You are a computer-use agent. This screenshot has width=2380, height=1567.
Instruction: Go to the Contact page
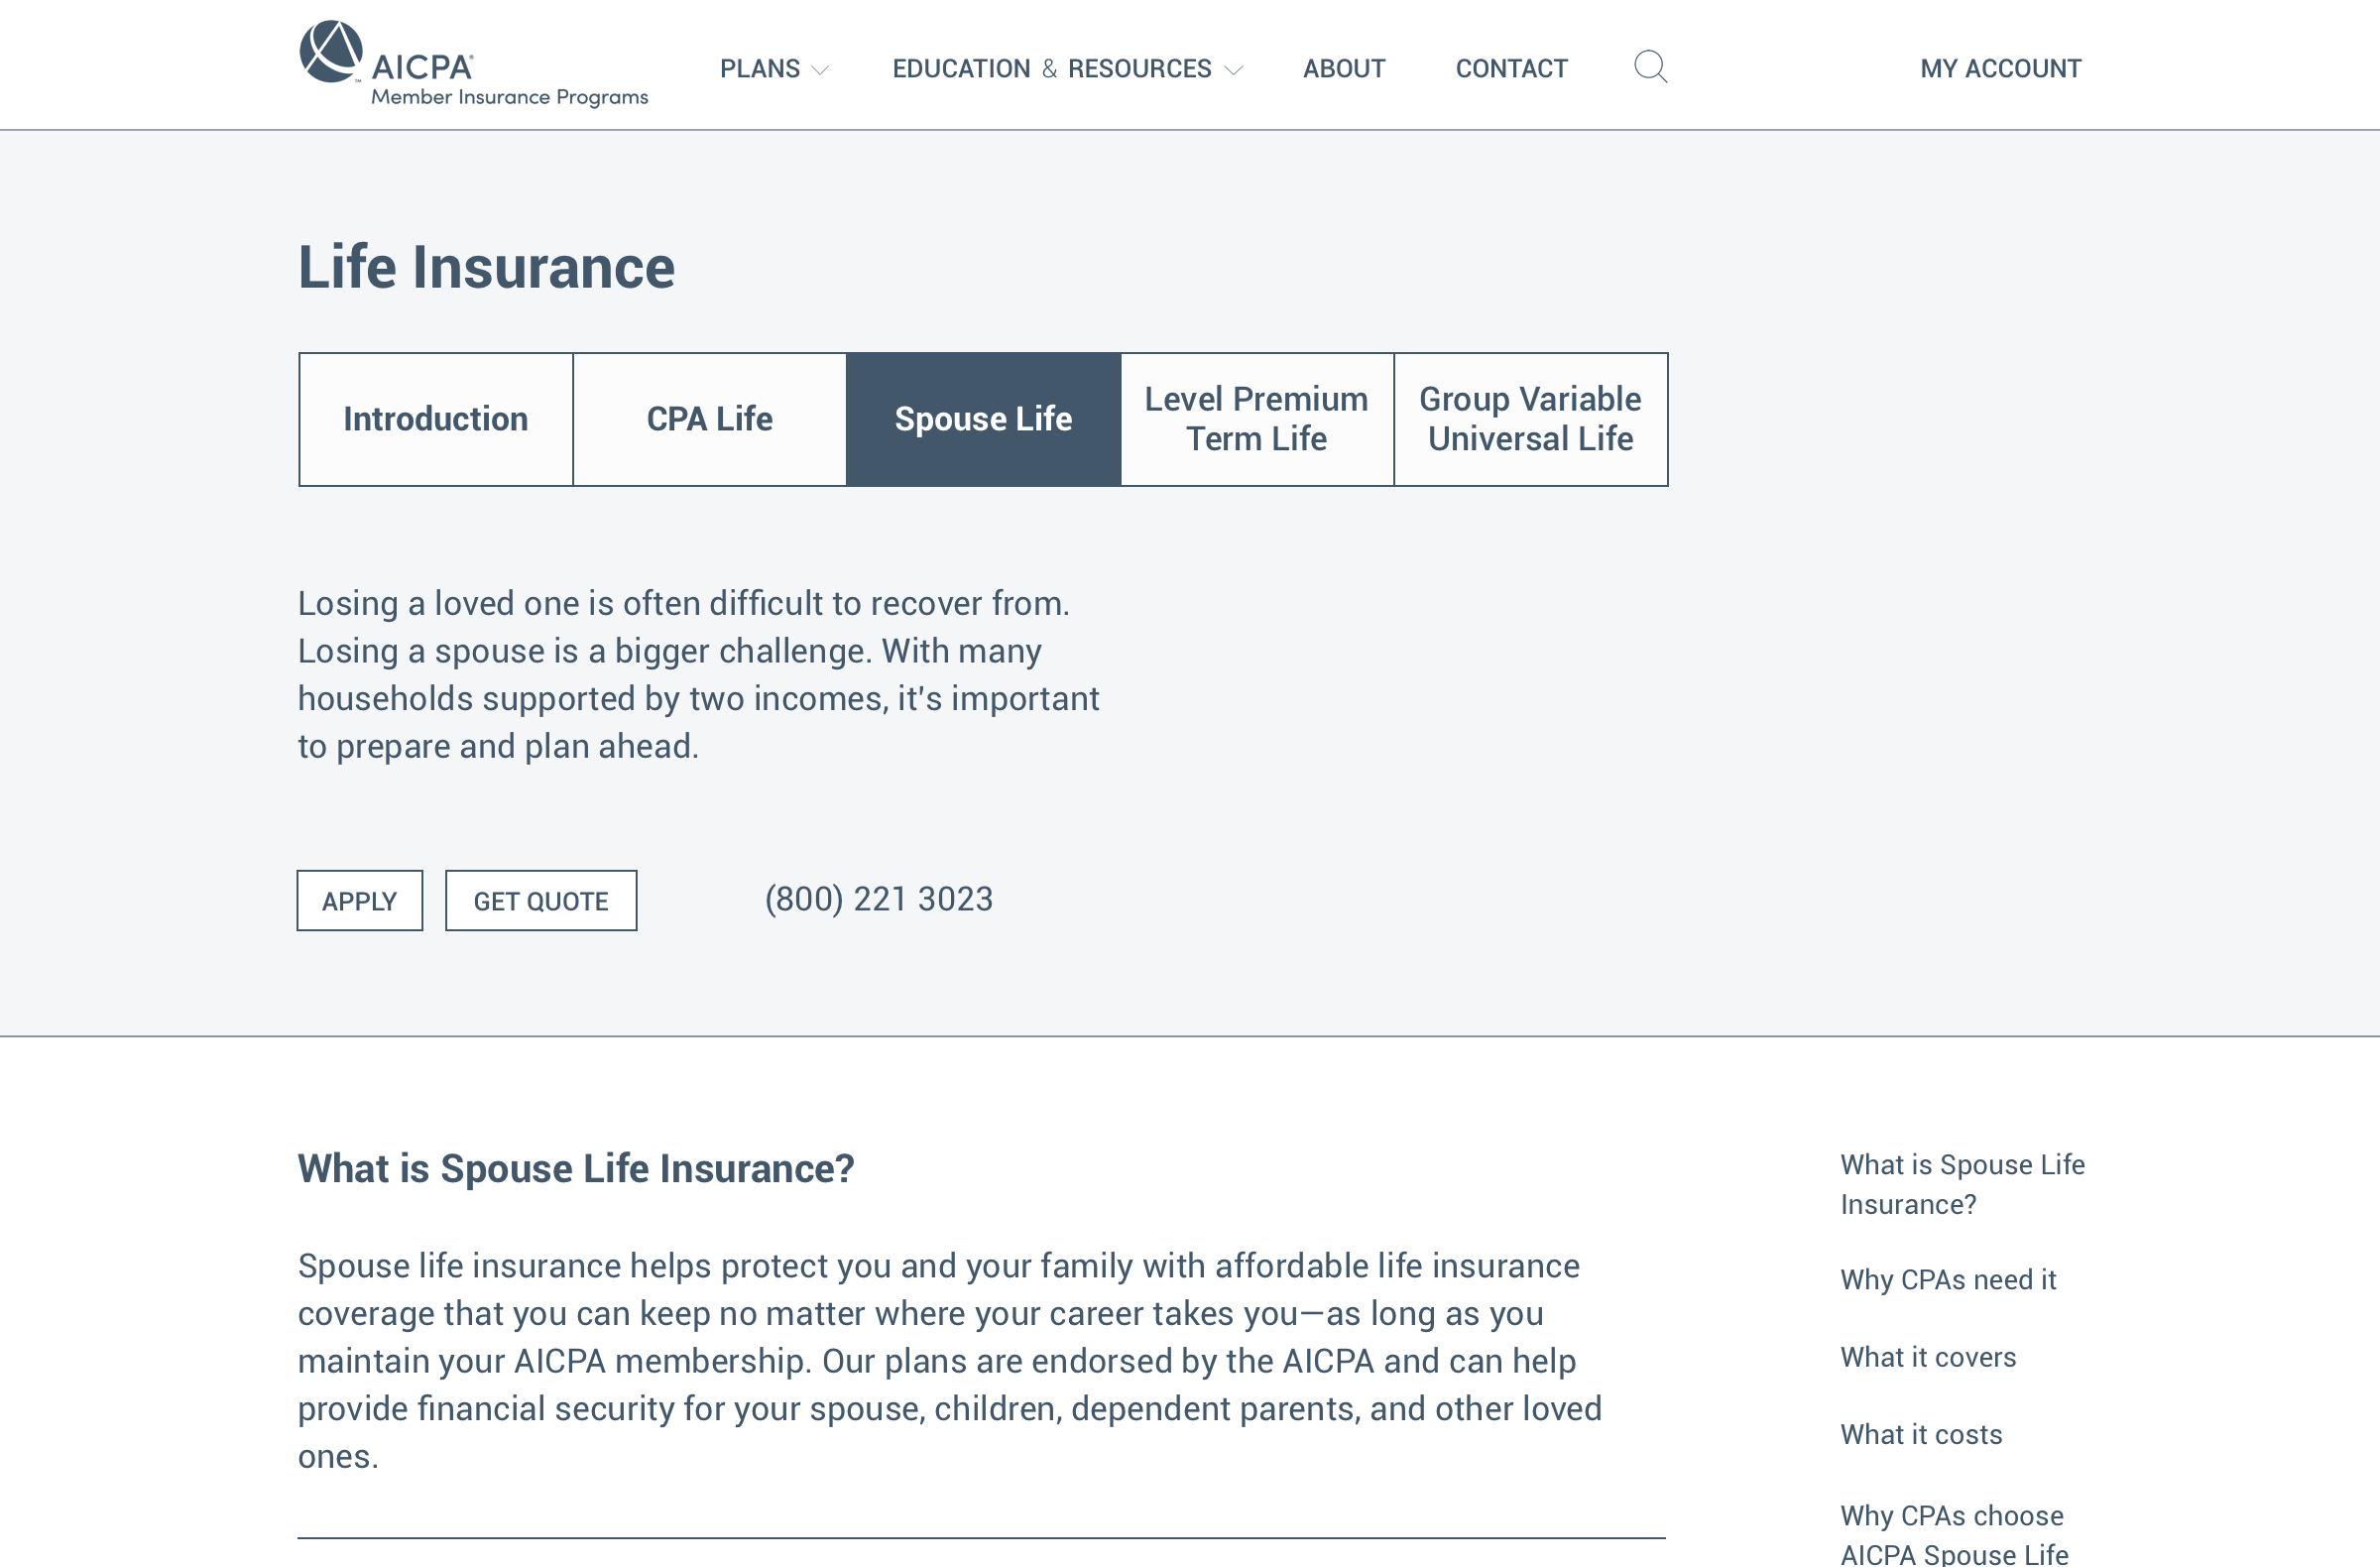[x=1511, y=69]
